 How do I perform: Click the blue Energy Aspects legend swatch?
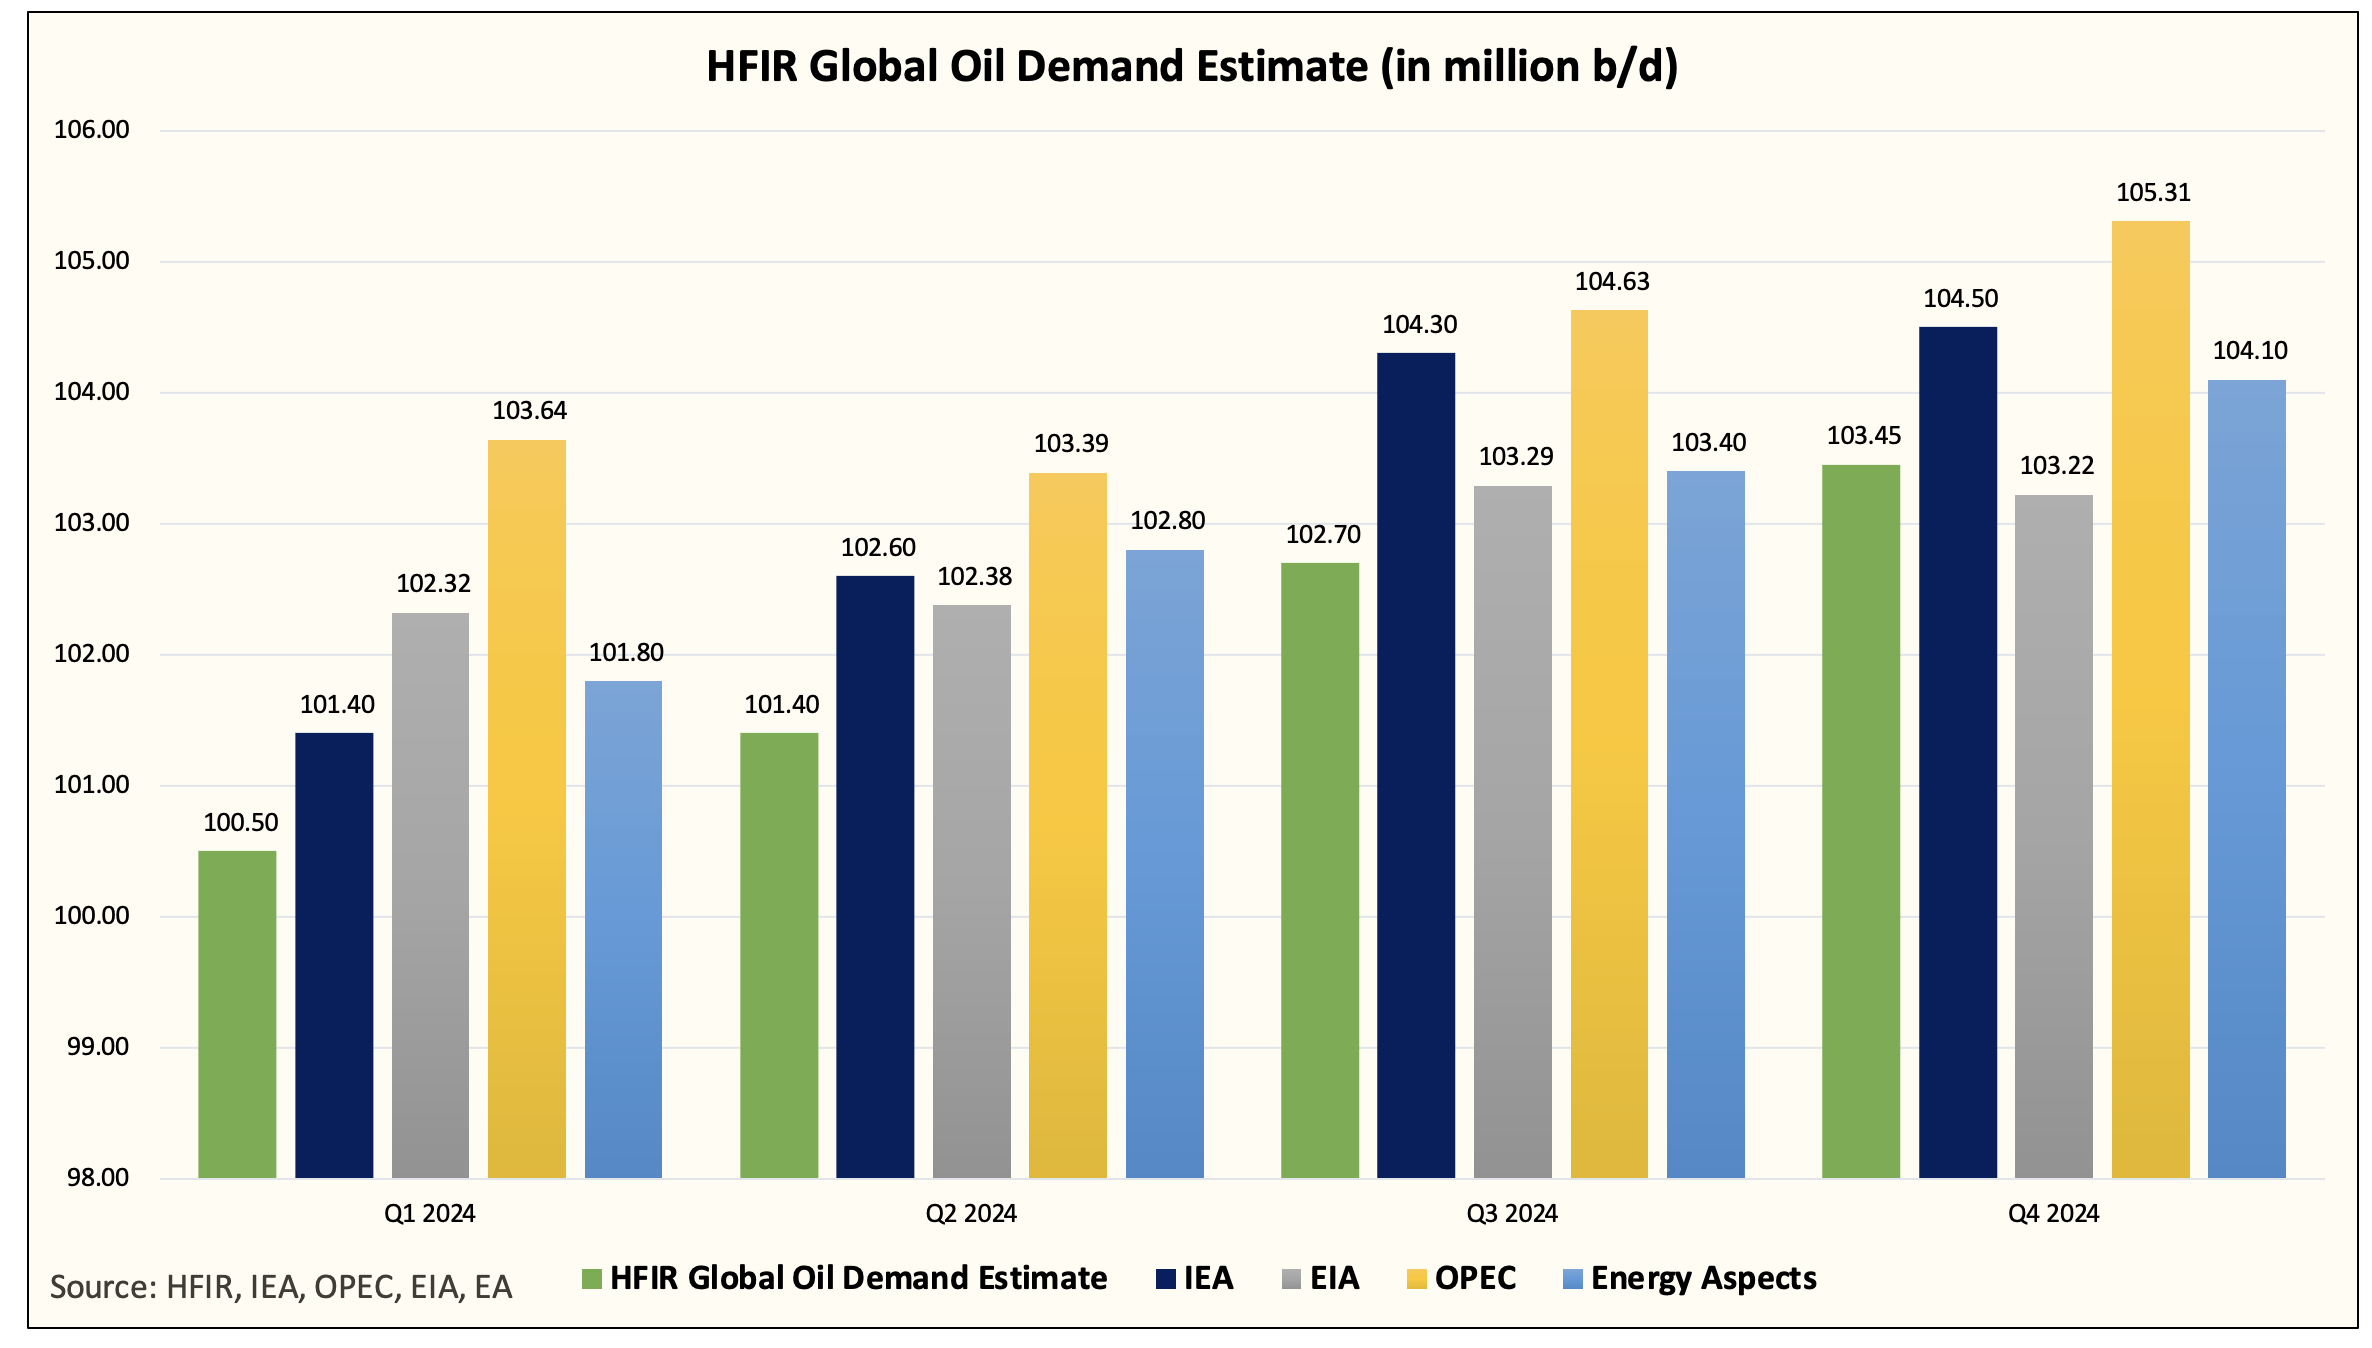point(1572,1279)
